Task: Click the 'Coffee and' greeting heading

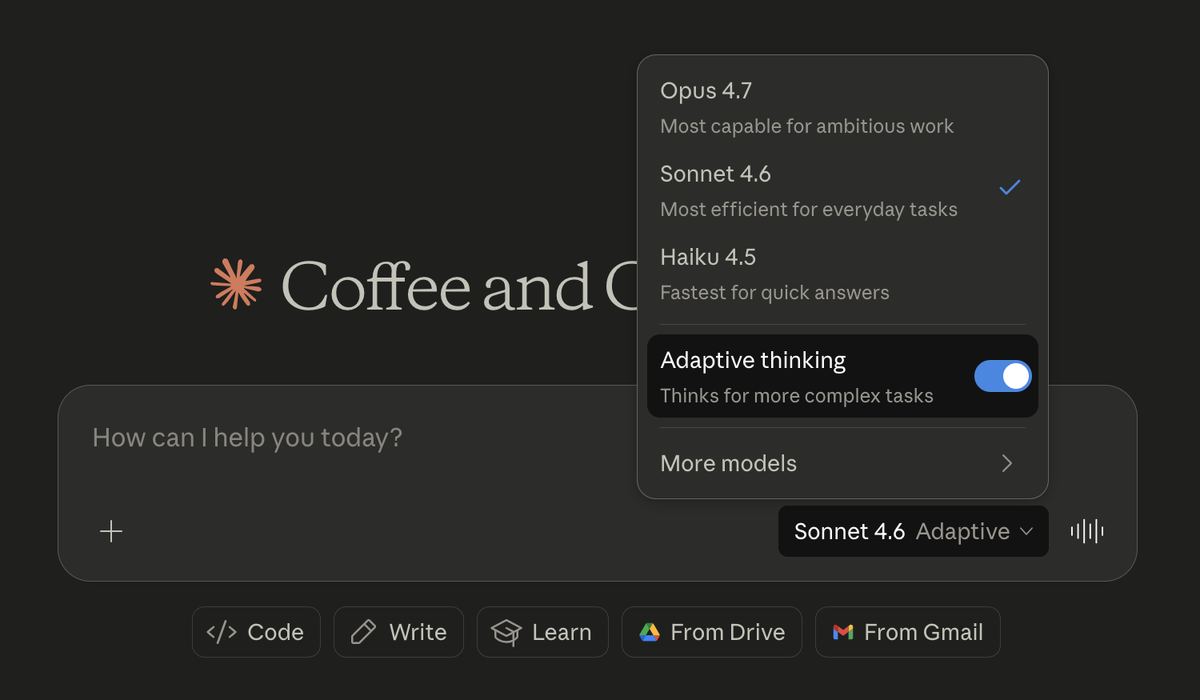Action: (438, 285)
